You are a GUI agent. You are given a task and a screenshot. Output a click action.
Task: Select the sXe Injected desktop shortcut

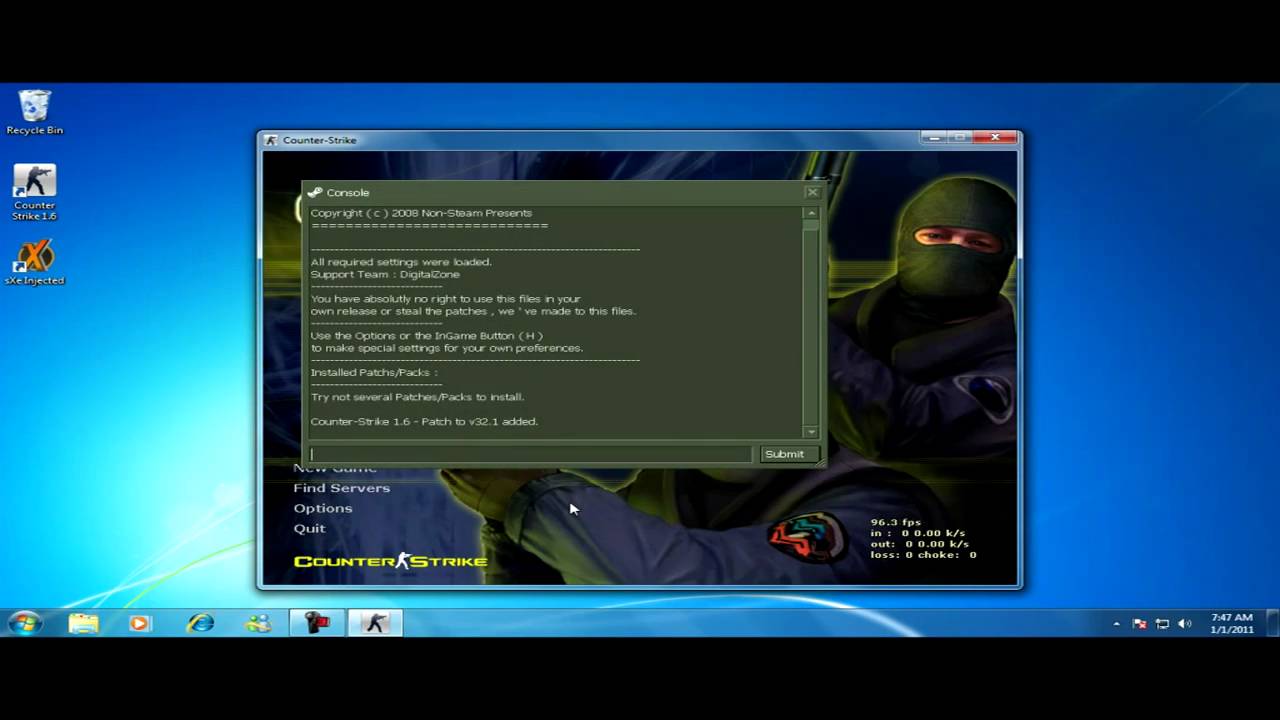[x=34, y=263]
